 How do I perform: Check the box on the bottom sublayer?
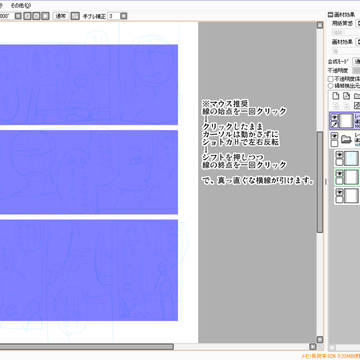339,200
